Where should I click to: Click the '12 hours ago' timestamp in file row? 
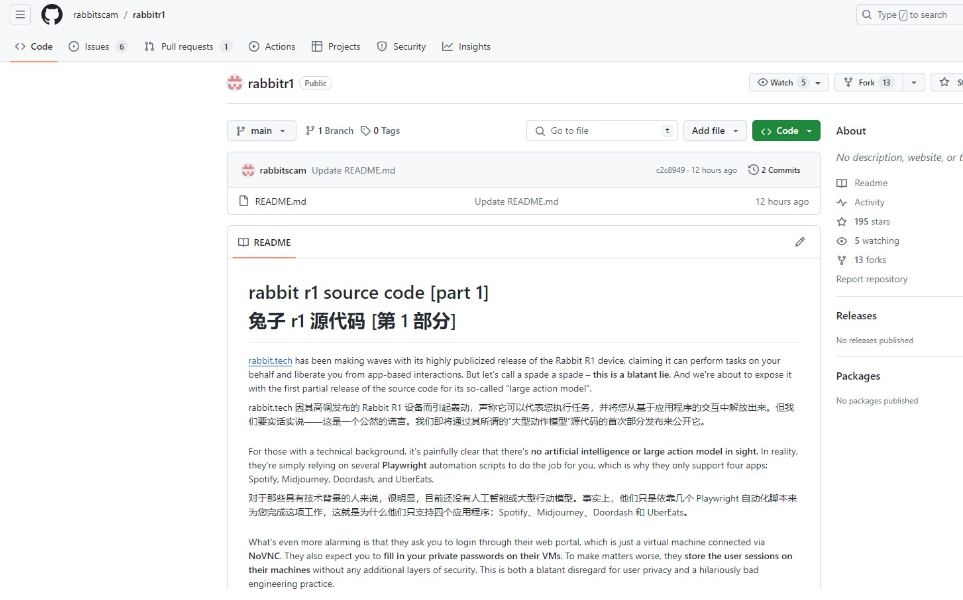782,201
